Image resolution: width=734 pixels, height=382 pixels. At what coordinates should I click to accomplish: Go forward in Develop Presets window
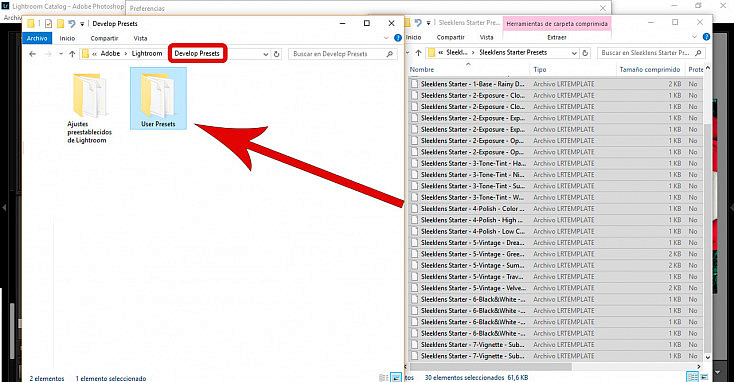(48, 54)
